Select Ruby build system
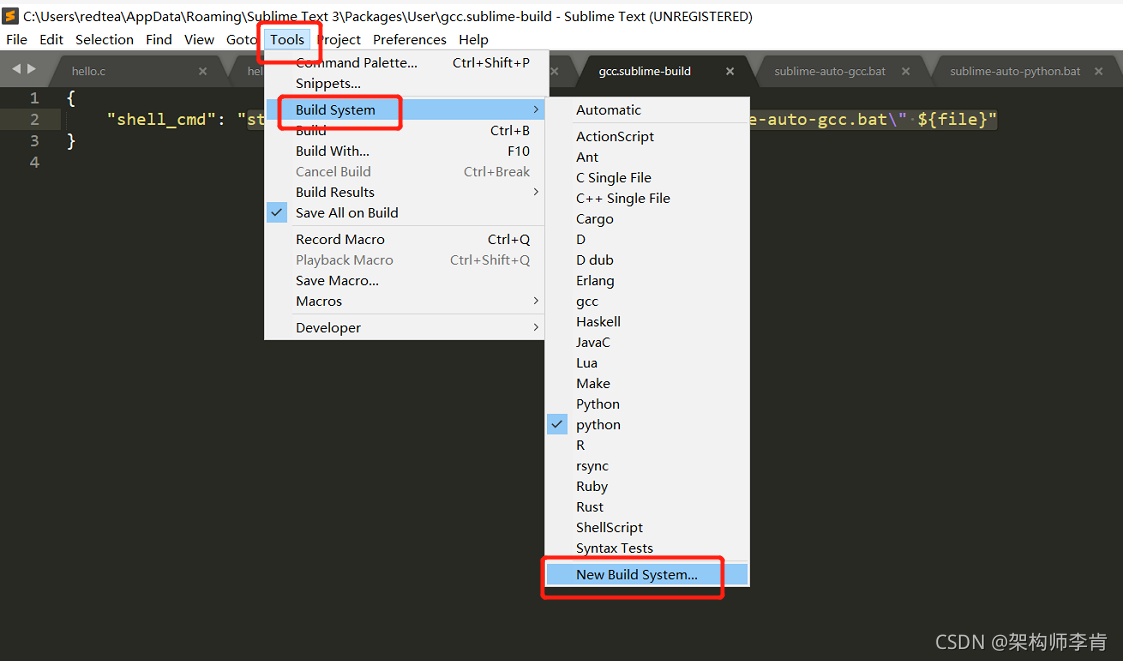Screen dimensions: 1123x661 (x=647, y=486)
